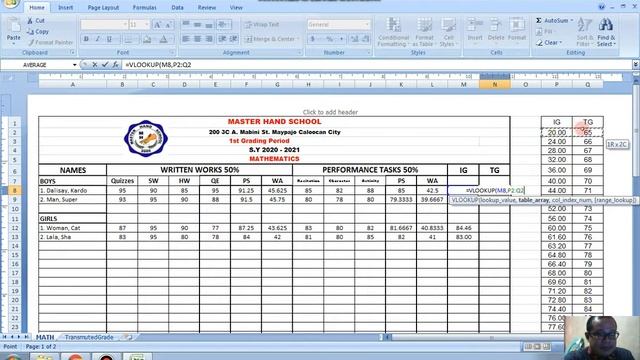Switch to the Home ribbon tab

coord(37,7)
